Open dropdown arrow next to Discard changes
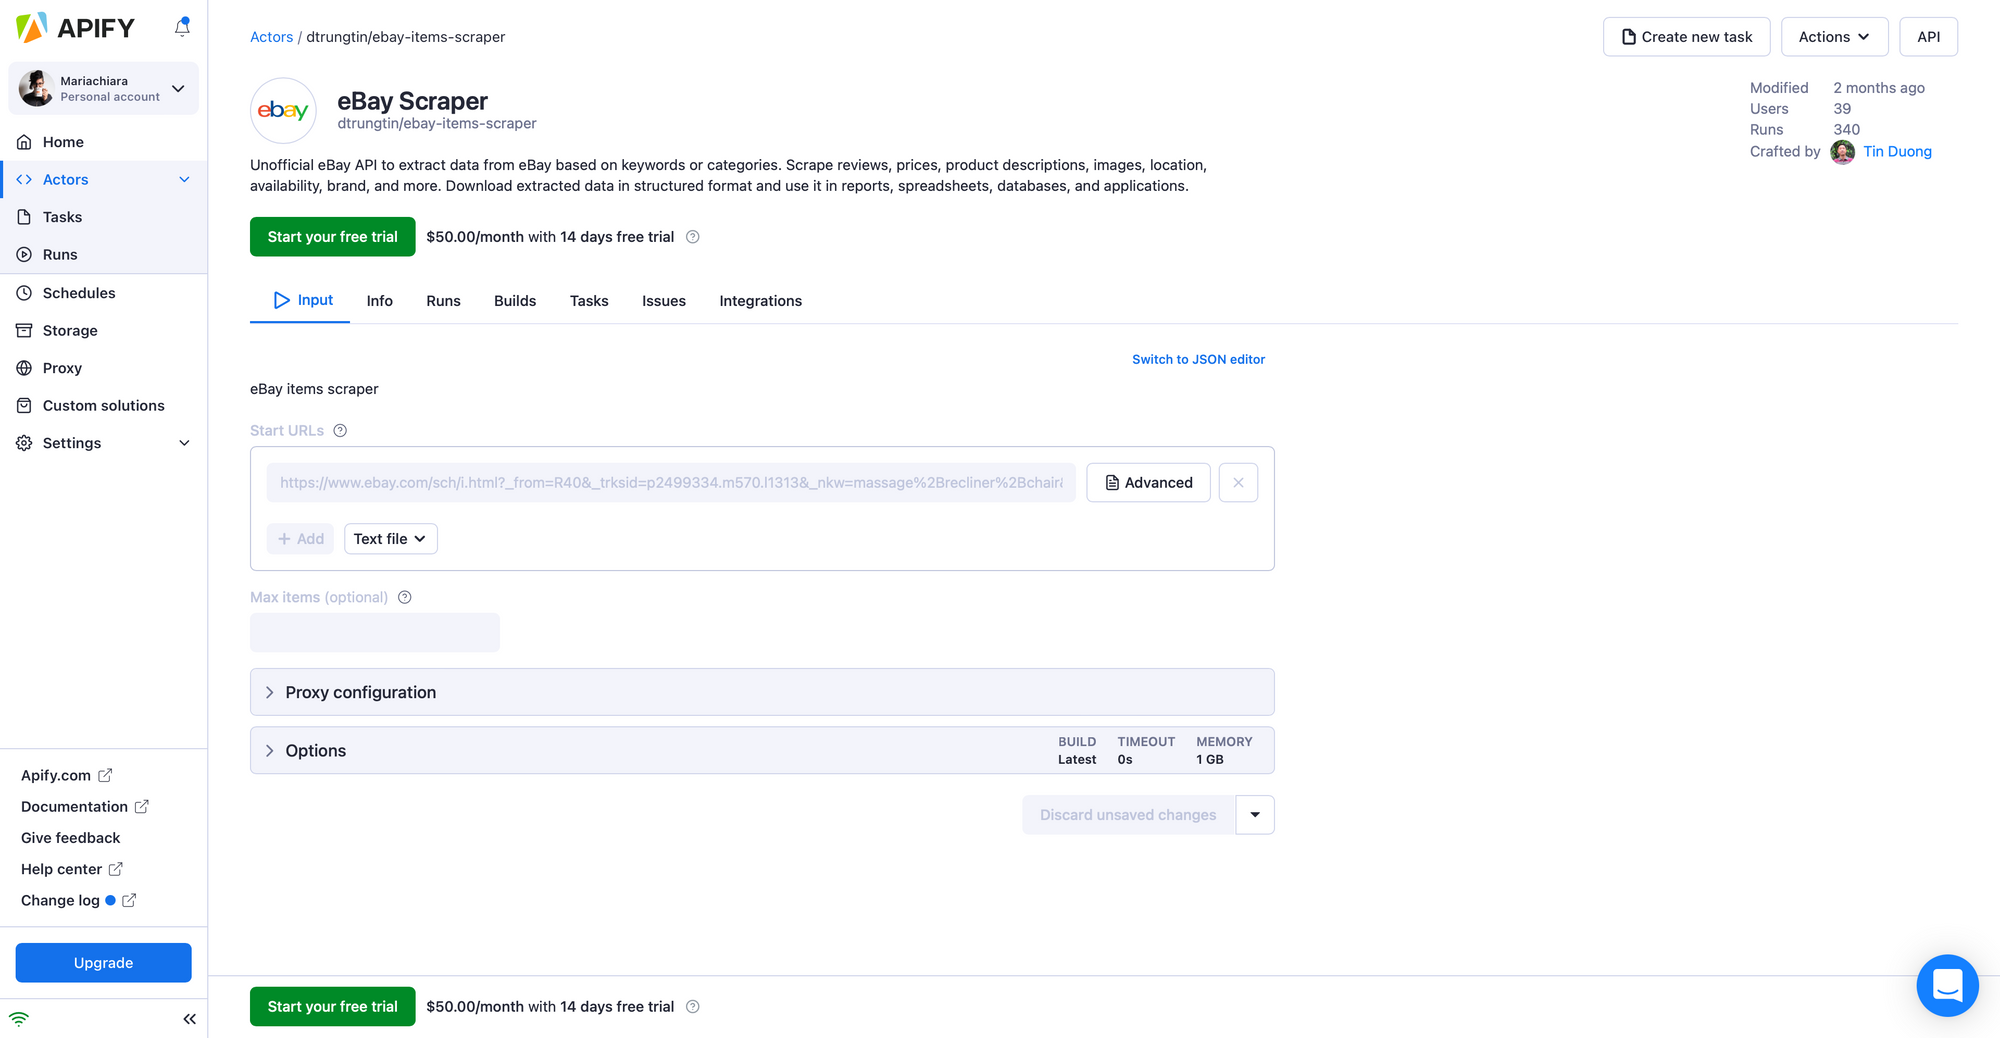2000x1038 pixels. 1255,815
